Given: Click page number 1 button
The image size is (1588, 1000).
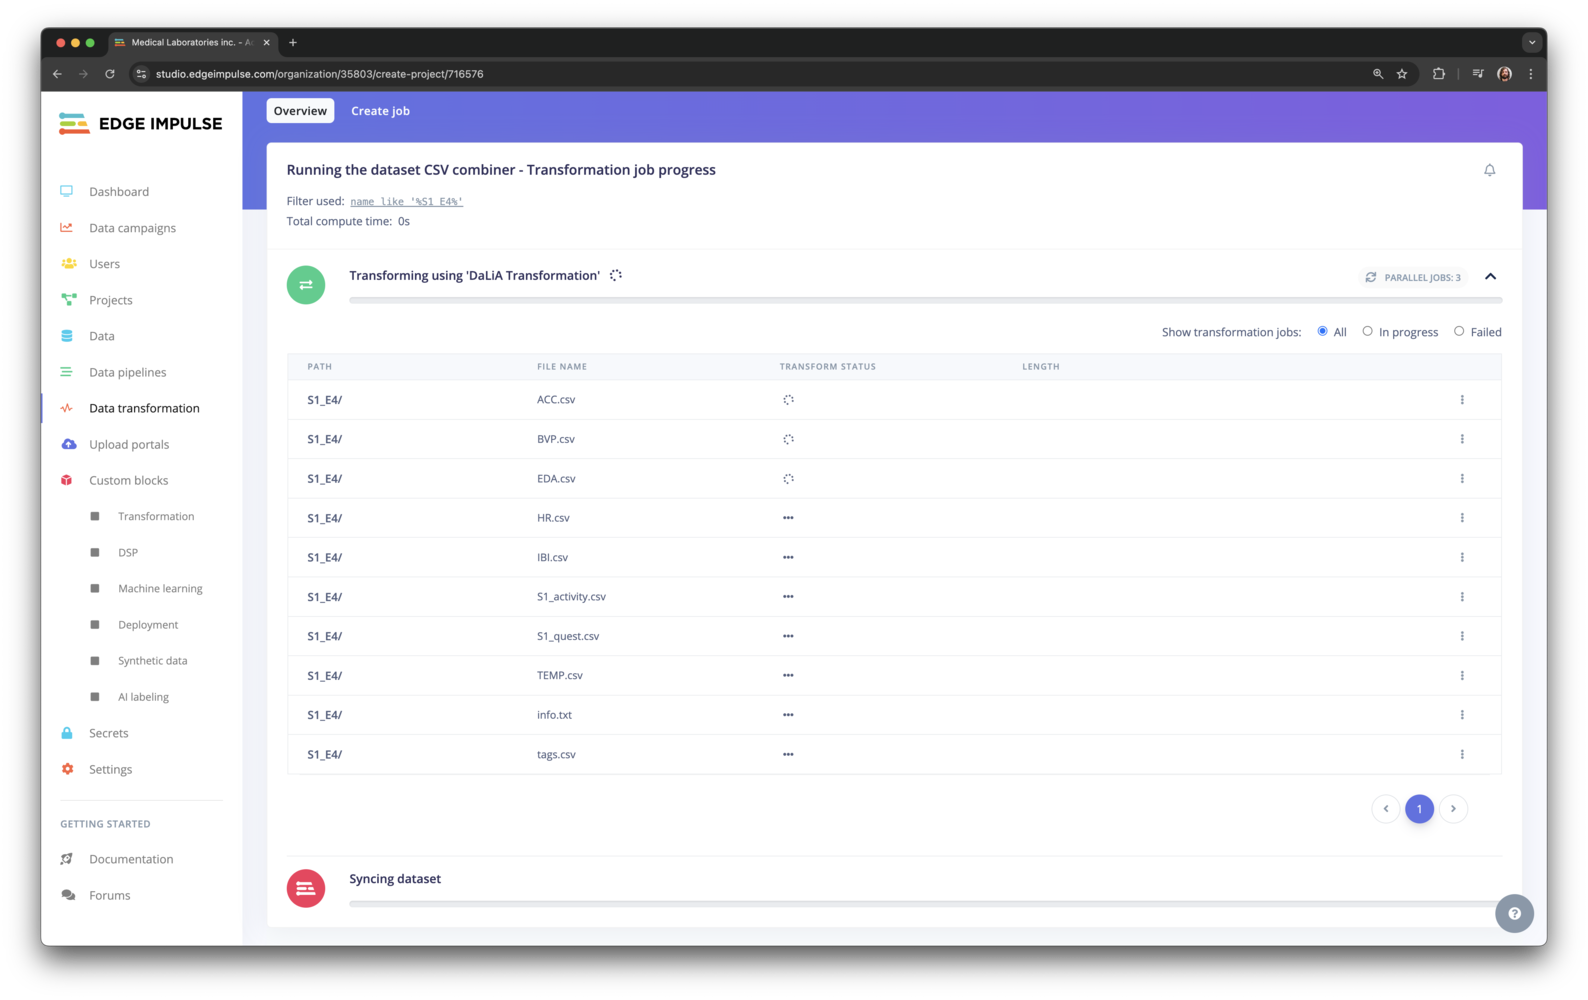Looking at the screenshot, I should 1419,809.
